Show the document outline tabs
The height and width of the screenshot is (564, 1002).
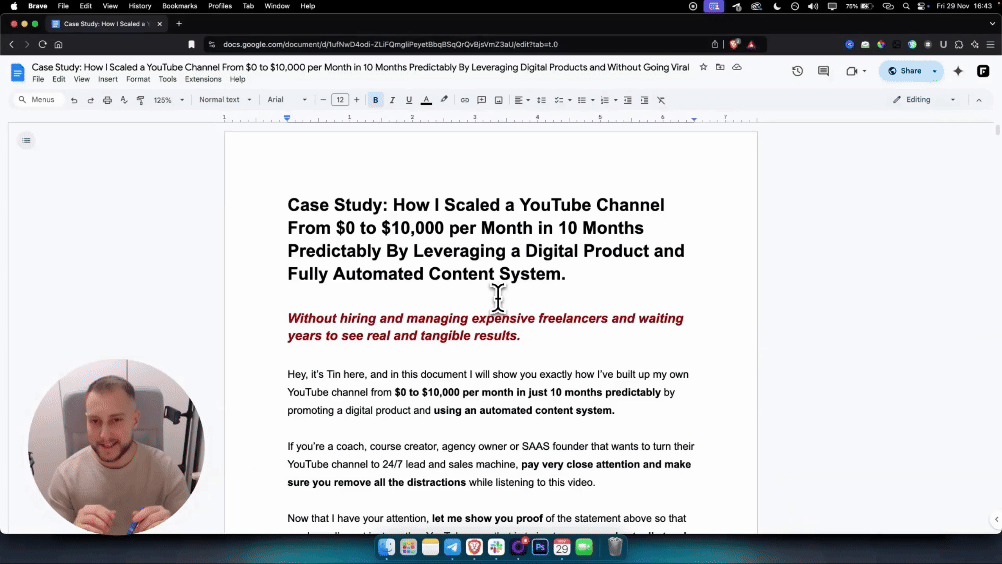(26, 141)
